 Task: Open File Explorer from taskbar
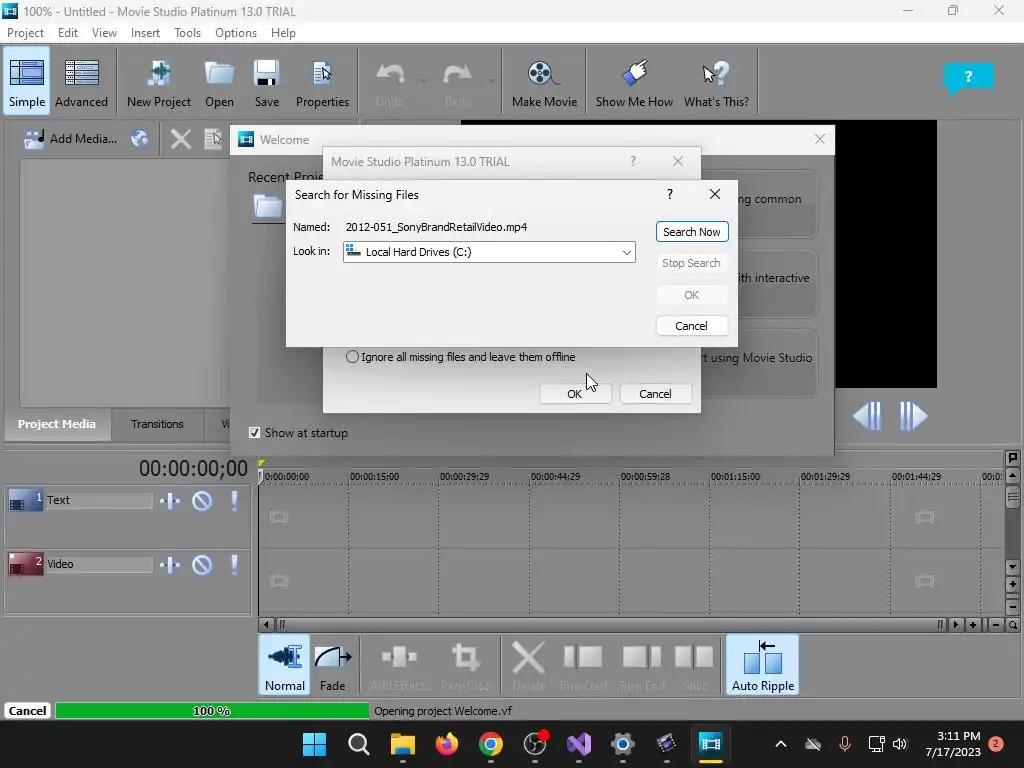point(402,744)
